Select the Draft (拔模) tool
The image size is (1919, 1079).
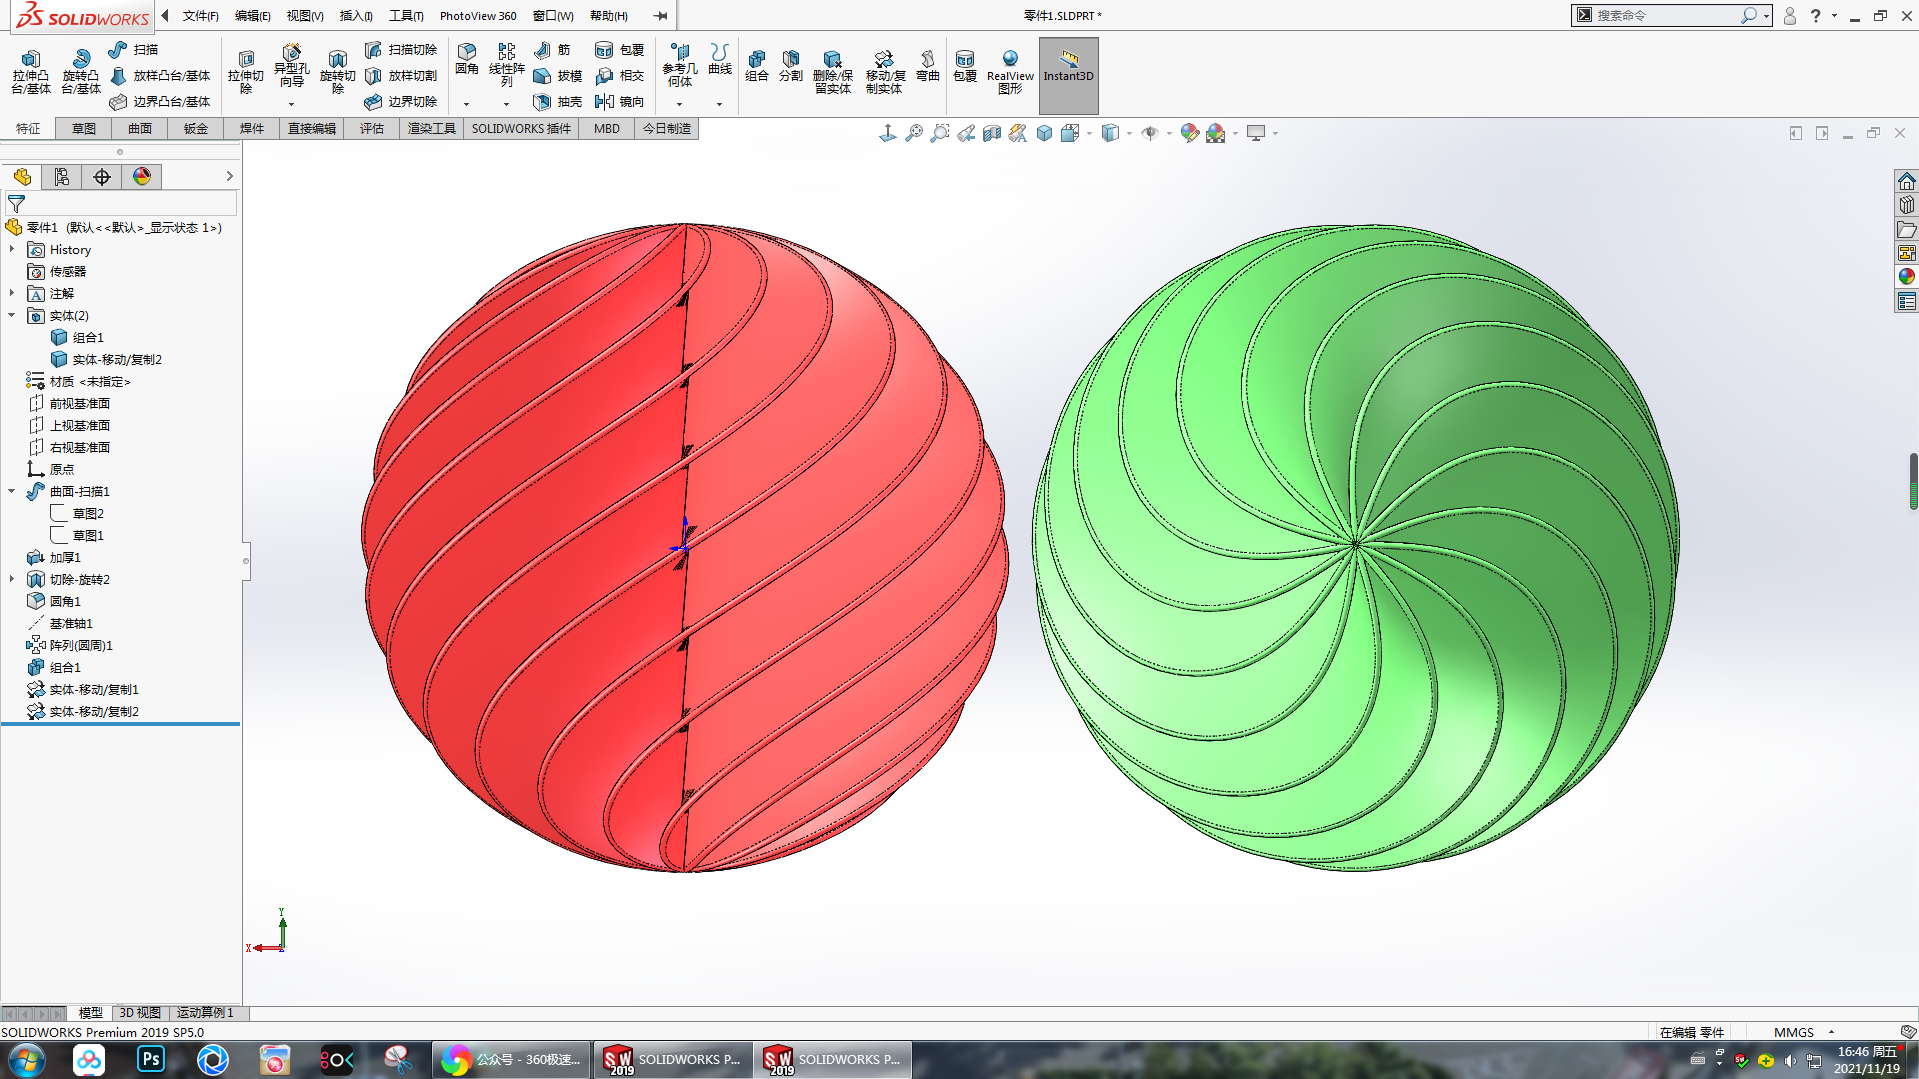[x=558, y=75]
